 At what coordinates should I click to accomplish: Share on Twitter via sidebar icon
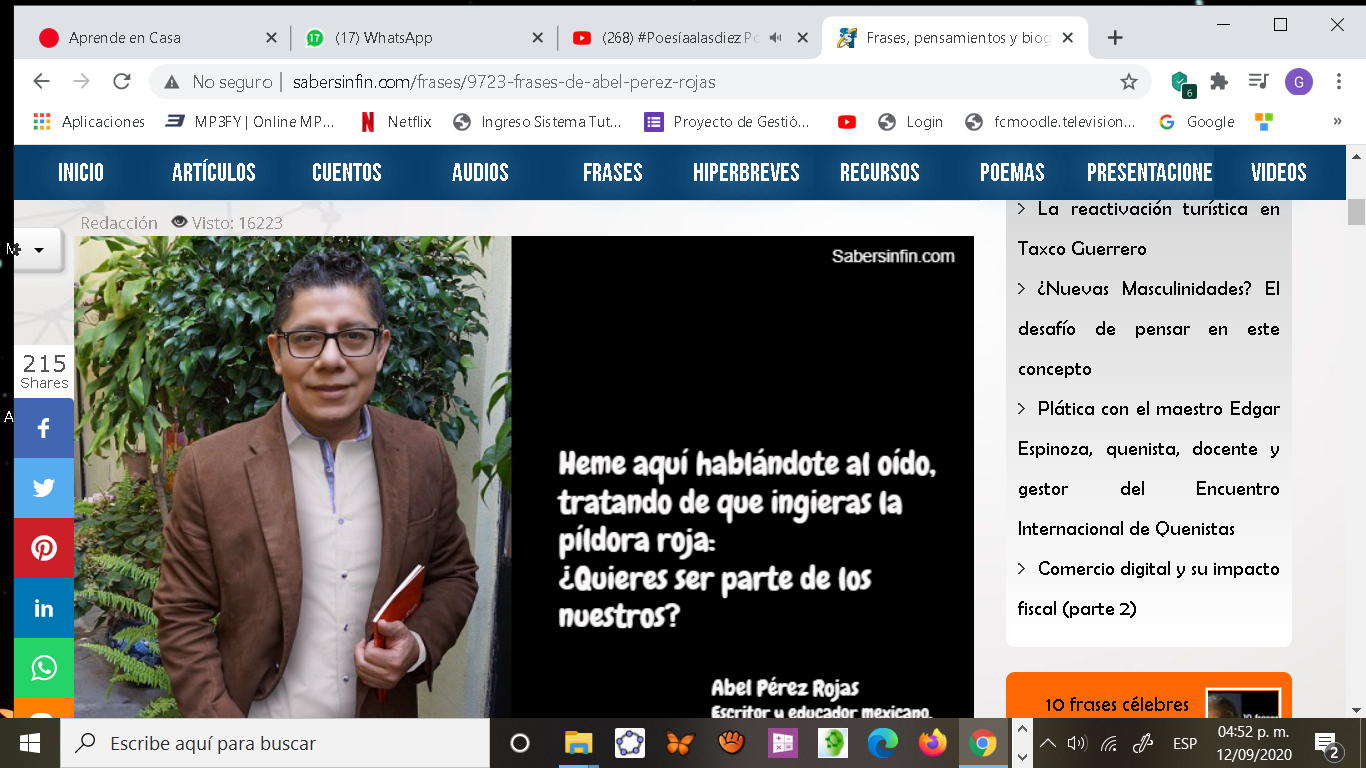44,488
